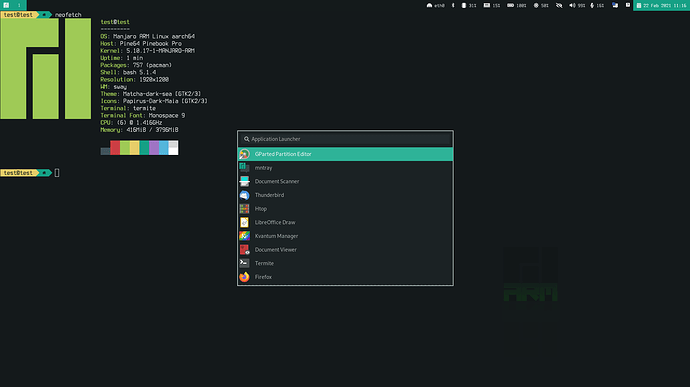
Task: Click the search magnifier icon in launcher
Action: coord(246,139)
